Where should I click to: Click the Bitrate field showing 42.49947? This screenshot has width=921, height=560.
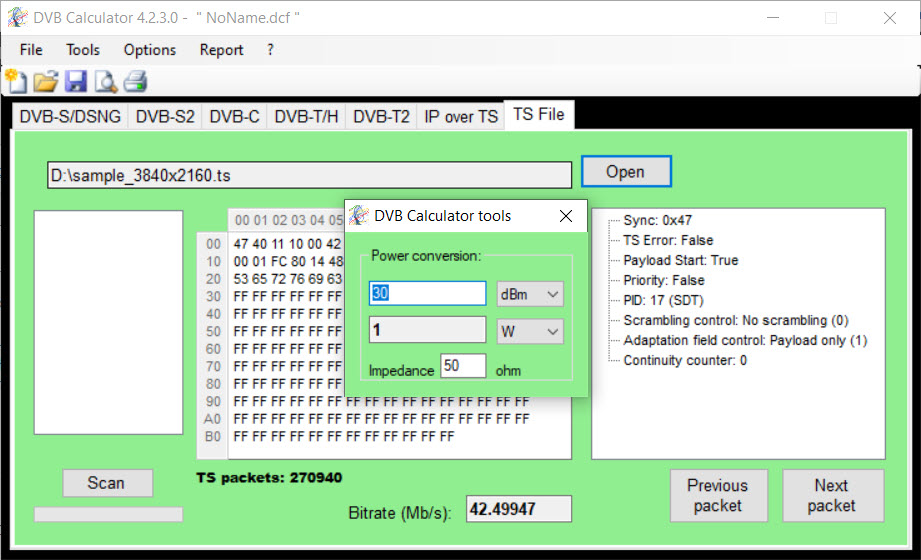519,509
